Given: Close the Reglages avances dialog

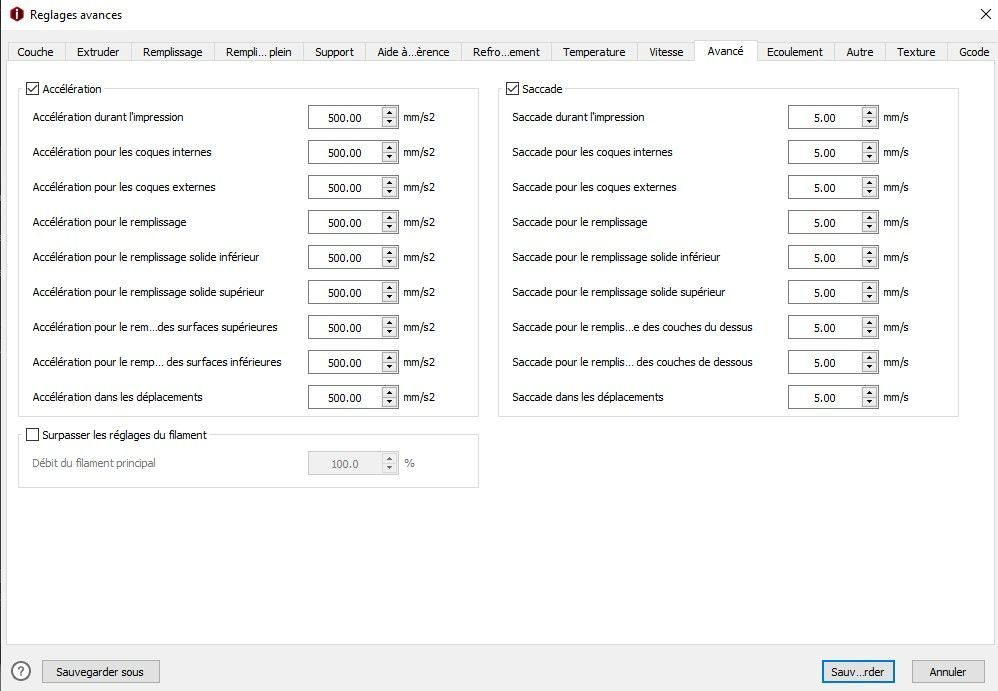Looking at the screenshot, I should tap(985, 14).
